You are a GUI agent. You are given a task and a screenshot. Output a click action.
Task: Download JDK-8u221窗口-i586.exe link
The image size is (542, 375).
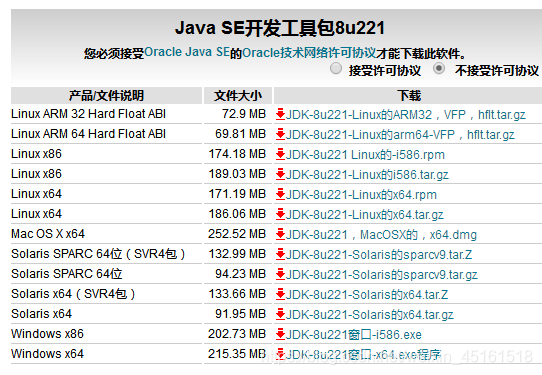pos(354,335)
